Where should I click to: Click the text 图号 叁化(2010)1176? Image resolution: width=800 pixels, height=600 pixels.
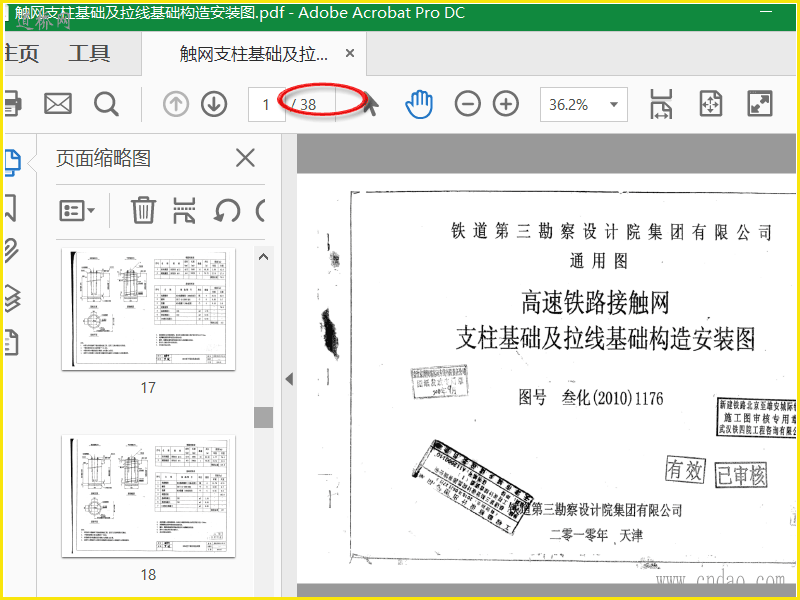pyautogui.click(x=591, y=397)
